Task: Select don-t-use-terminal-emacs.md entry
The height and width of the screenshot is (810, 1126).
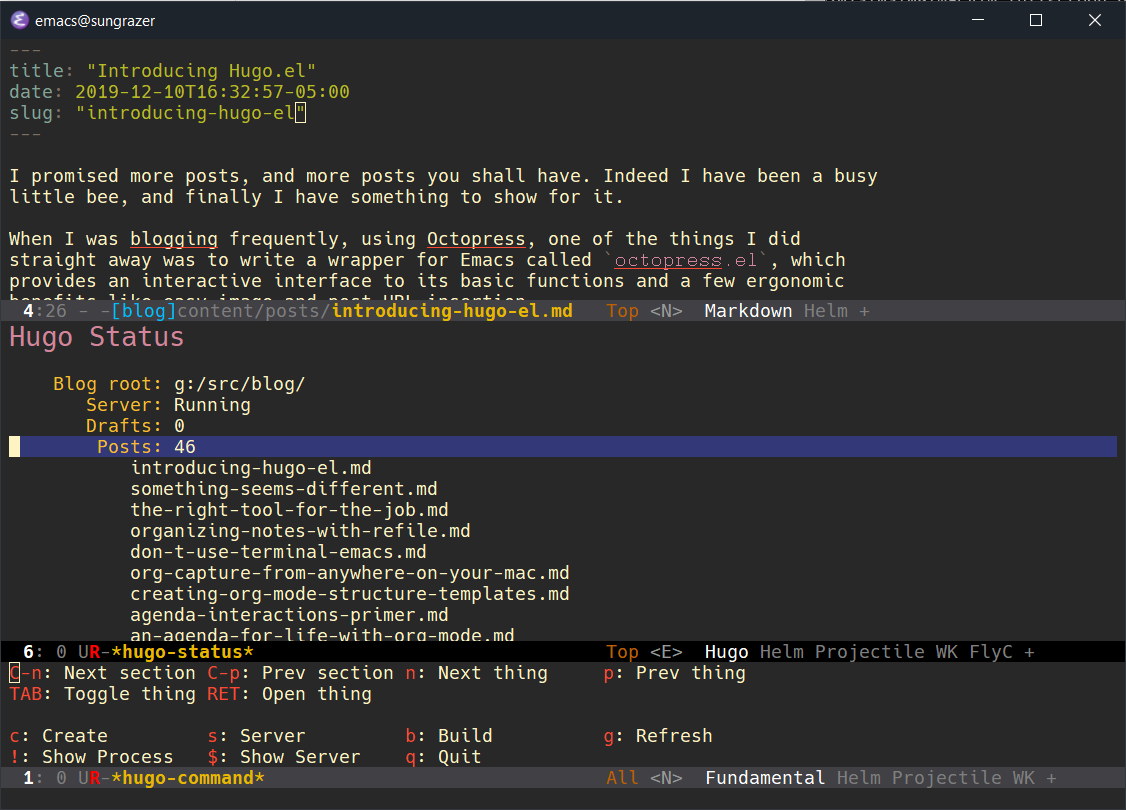Action: click(x=278, y=552)
